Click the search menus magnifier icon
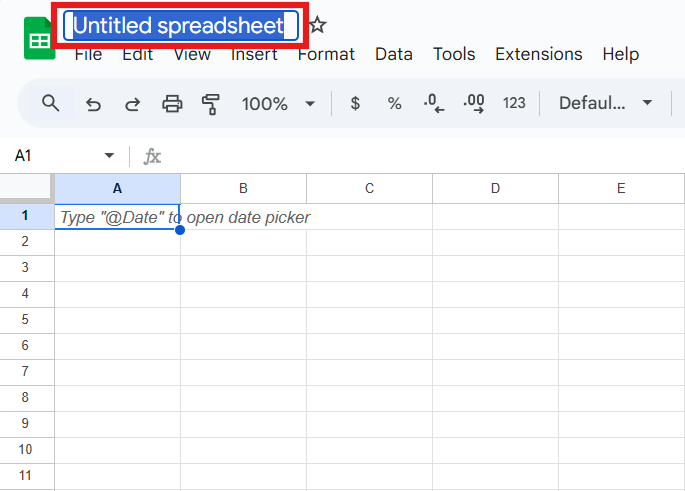 point(50,103)
